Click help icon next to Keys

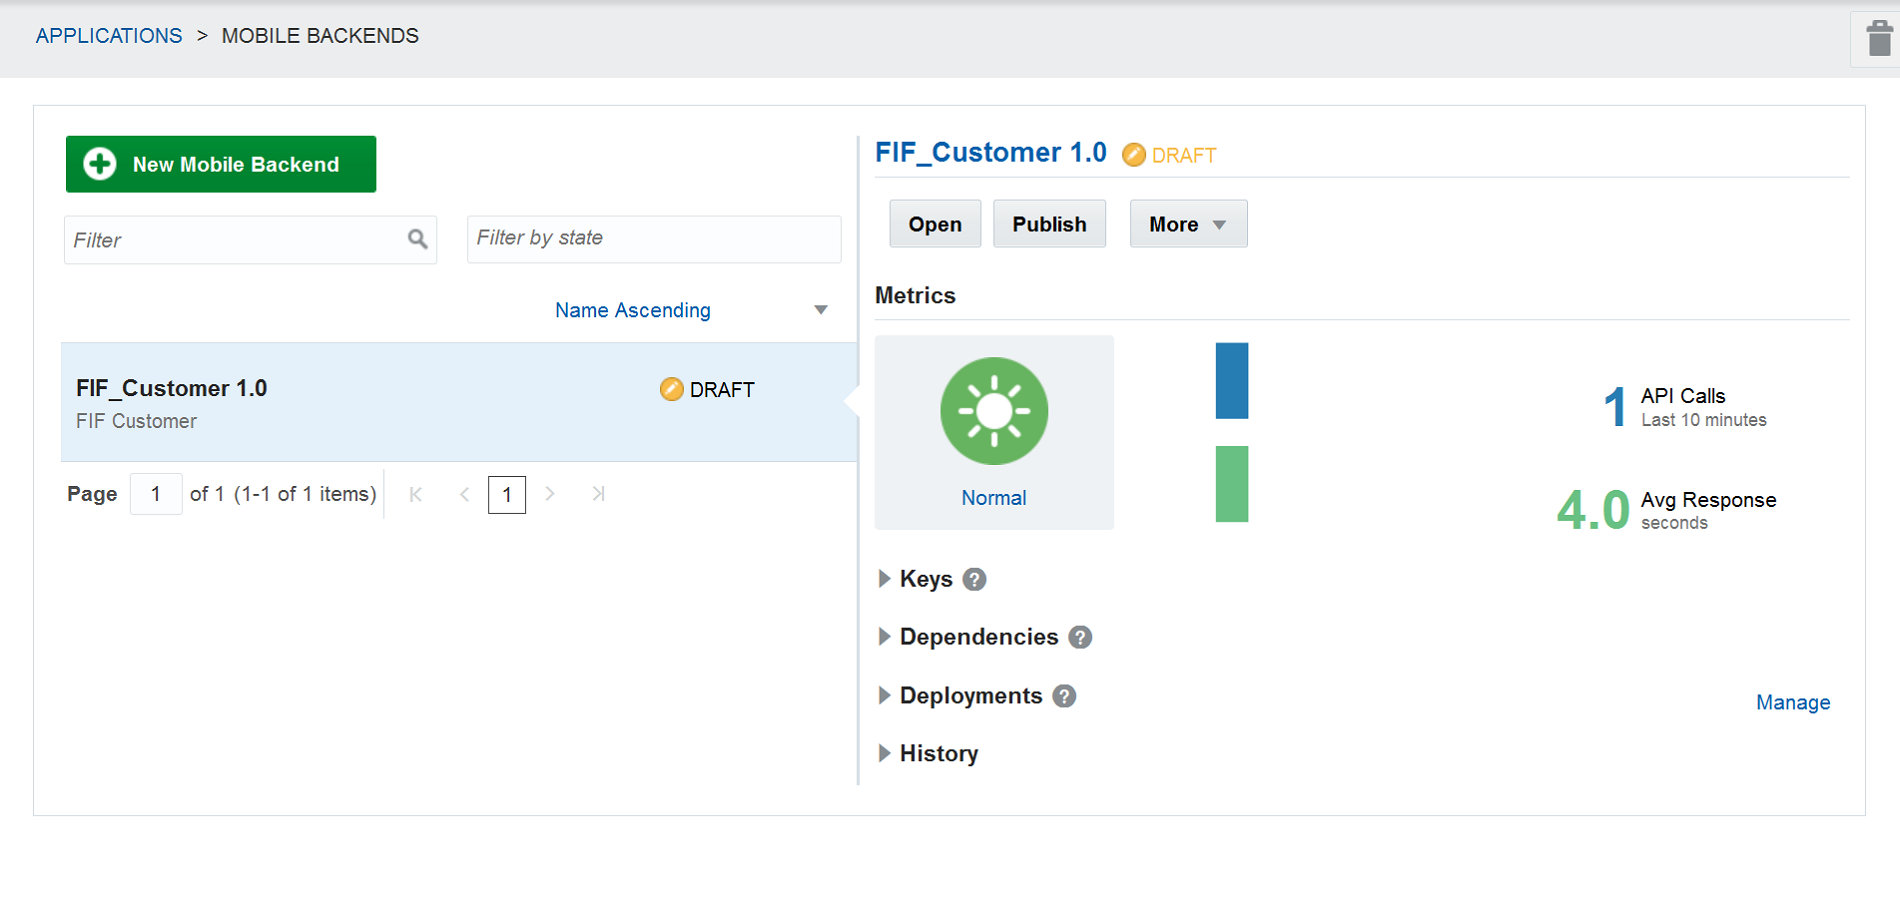click(x=974, y=579)
